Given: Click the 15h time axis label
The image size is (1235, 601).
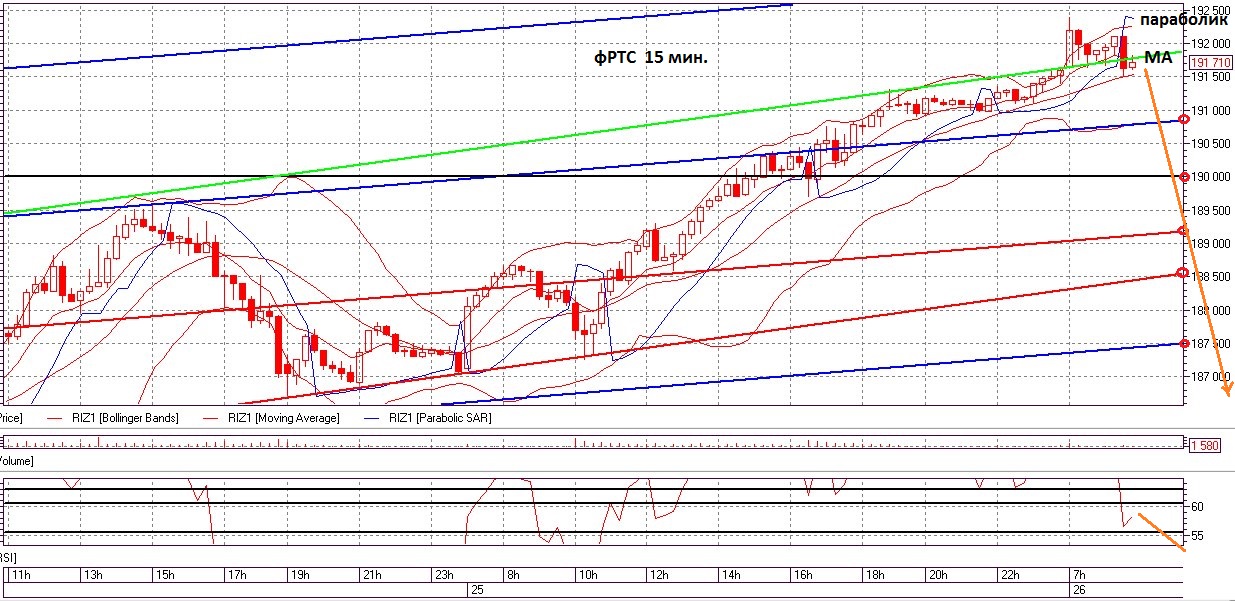Looking at the screenshot, I should [164, 575].
